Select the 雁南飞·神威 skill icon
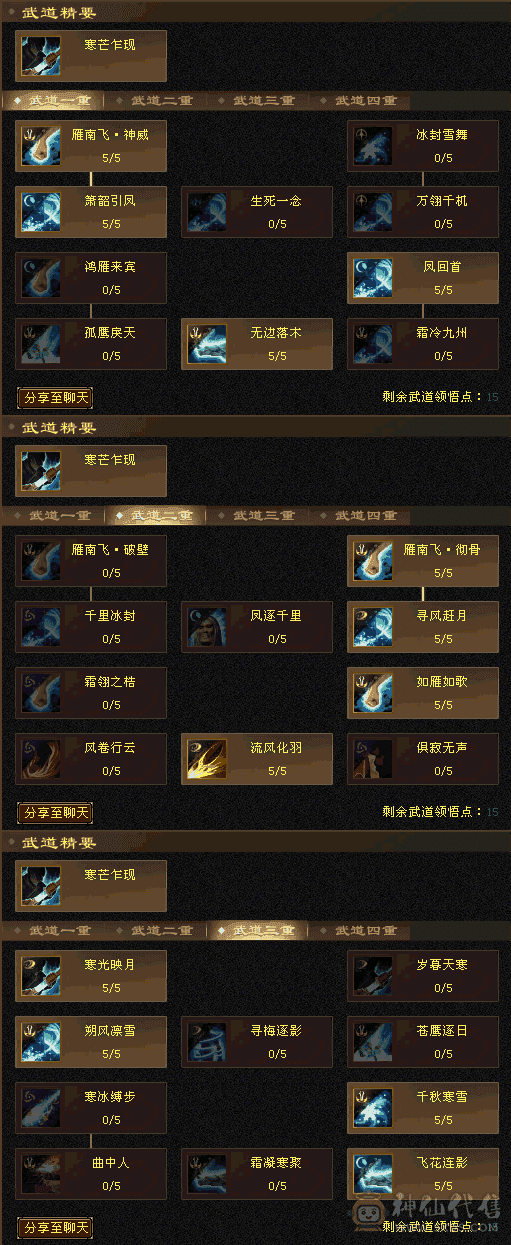 pos(40,145)
